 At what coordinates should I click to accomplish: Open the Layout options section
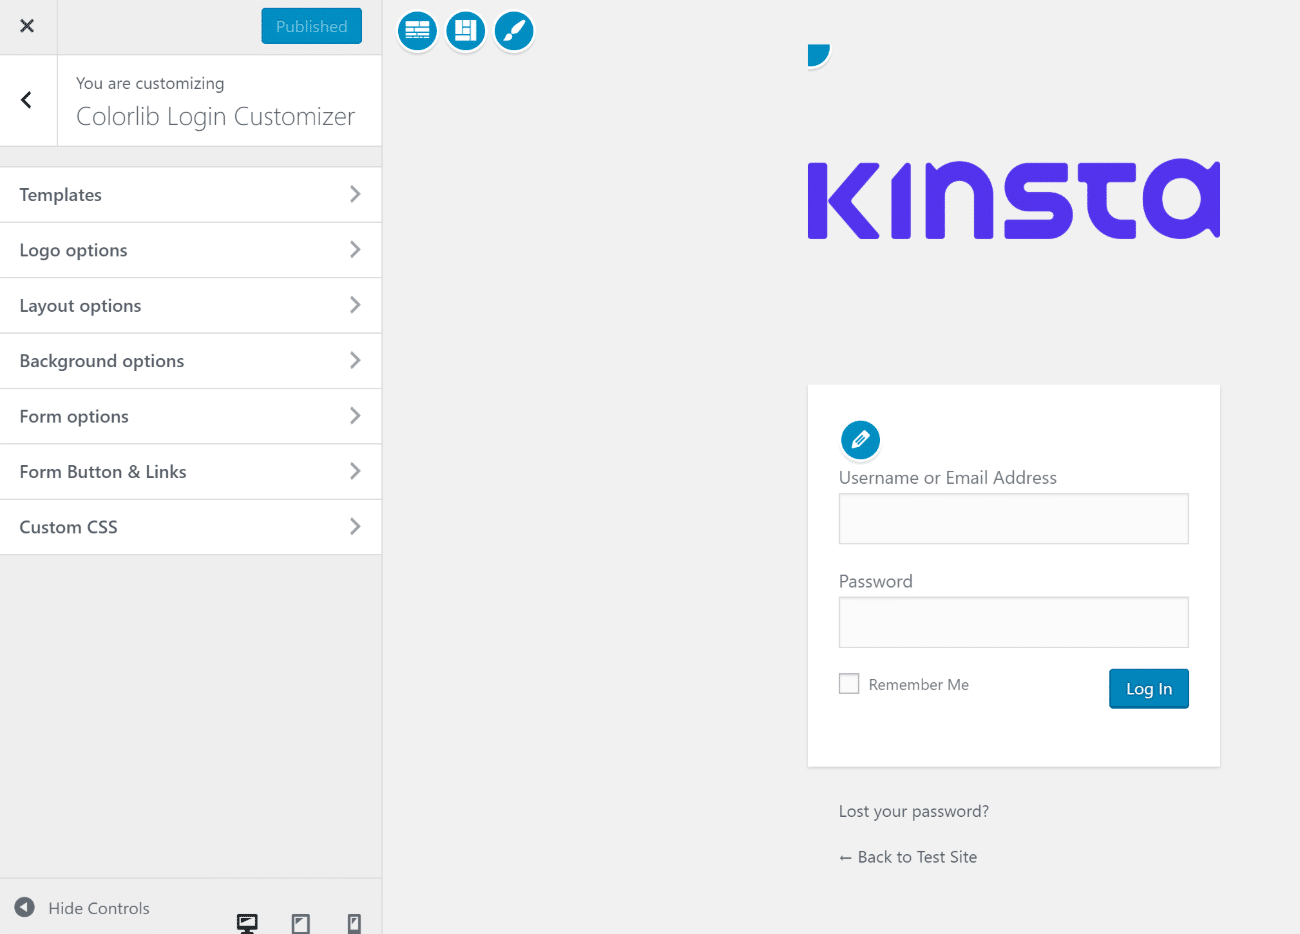tap(191, 306)
